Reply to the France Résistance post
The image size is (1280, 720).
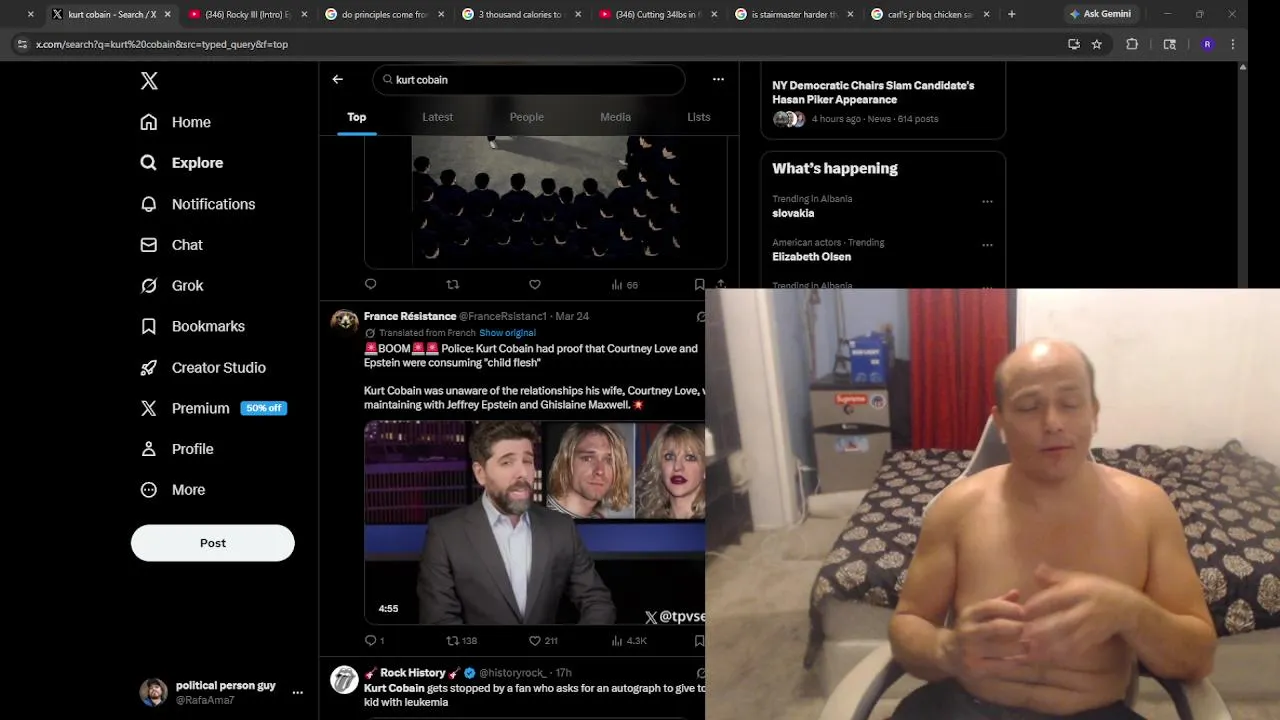pyautogui.click(x=374, y=641)
